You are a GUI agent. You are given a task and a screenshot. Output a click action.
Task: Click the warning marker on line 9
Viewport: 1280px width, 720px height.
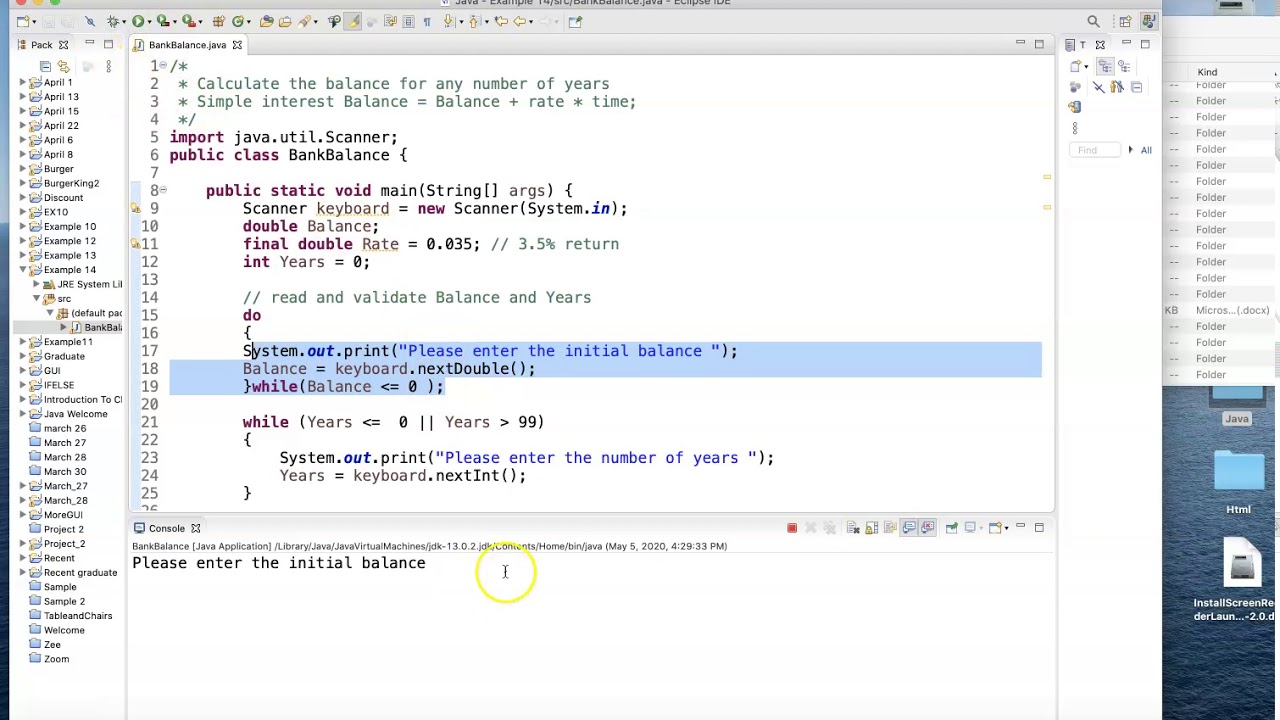coord(136,209)
